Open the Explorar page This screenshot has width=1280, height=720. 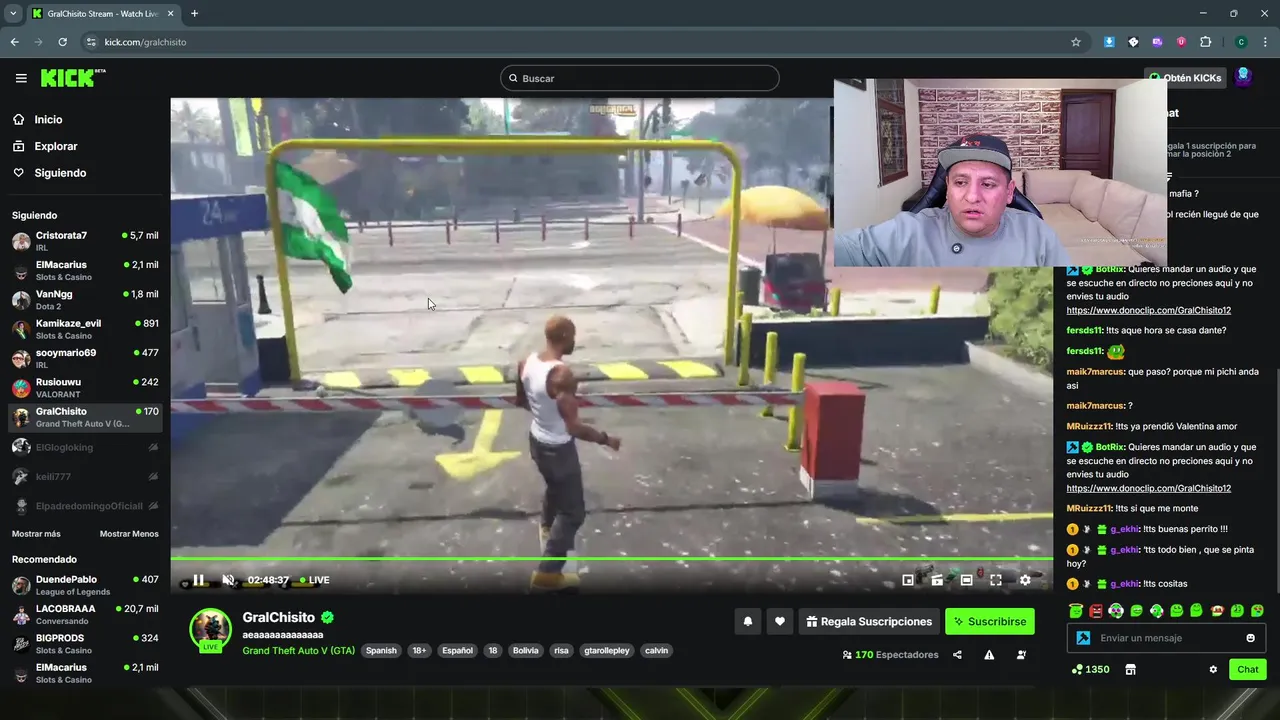click(x=45, y=146)
